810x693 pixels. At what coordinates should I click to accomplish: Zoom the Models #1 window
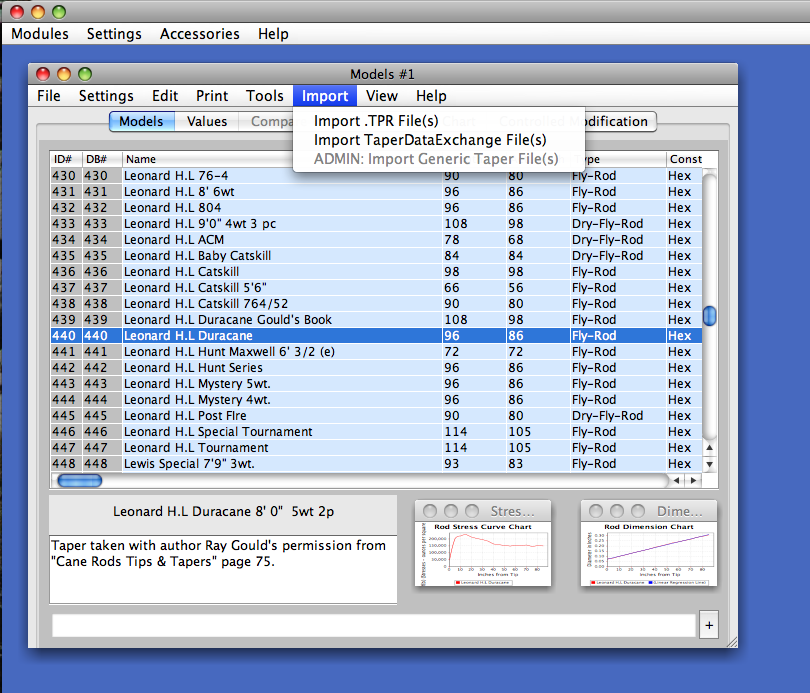(x=85, y=74)
